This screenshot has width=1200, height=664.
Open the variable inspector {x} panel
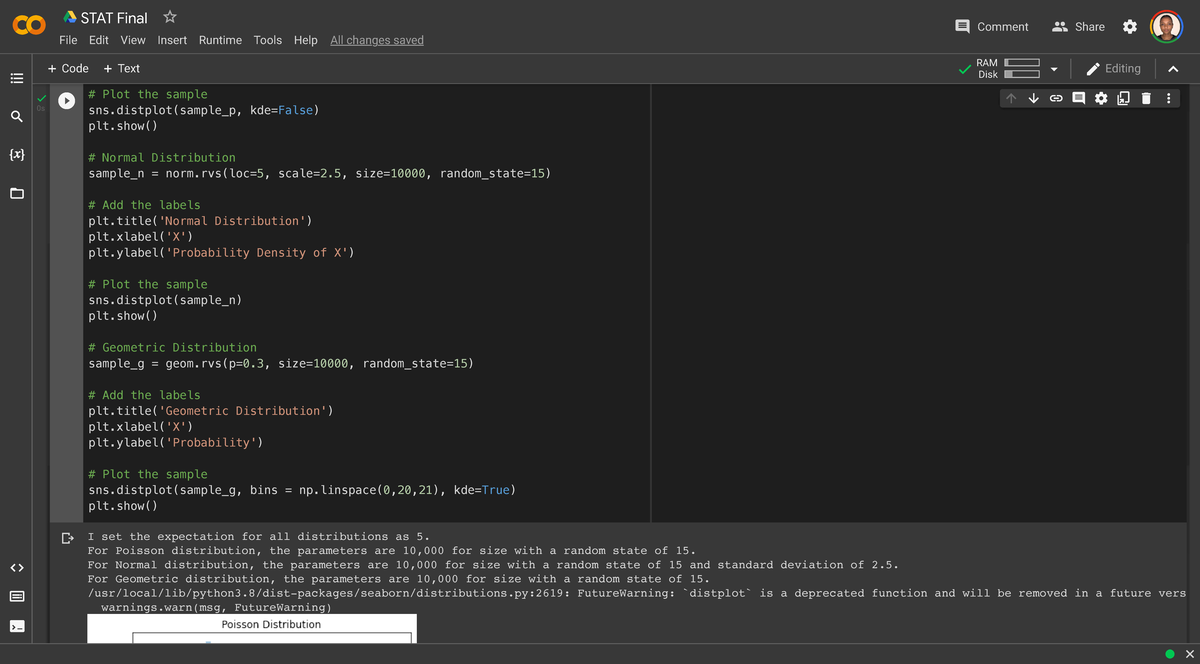[16, 155]
